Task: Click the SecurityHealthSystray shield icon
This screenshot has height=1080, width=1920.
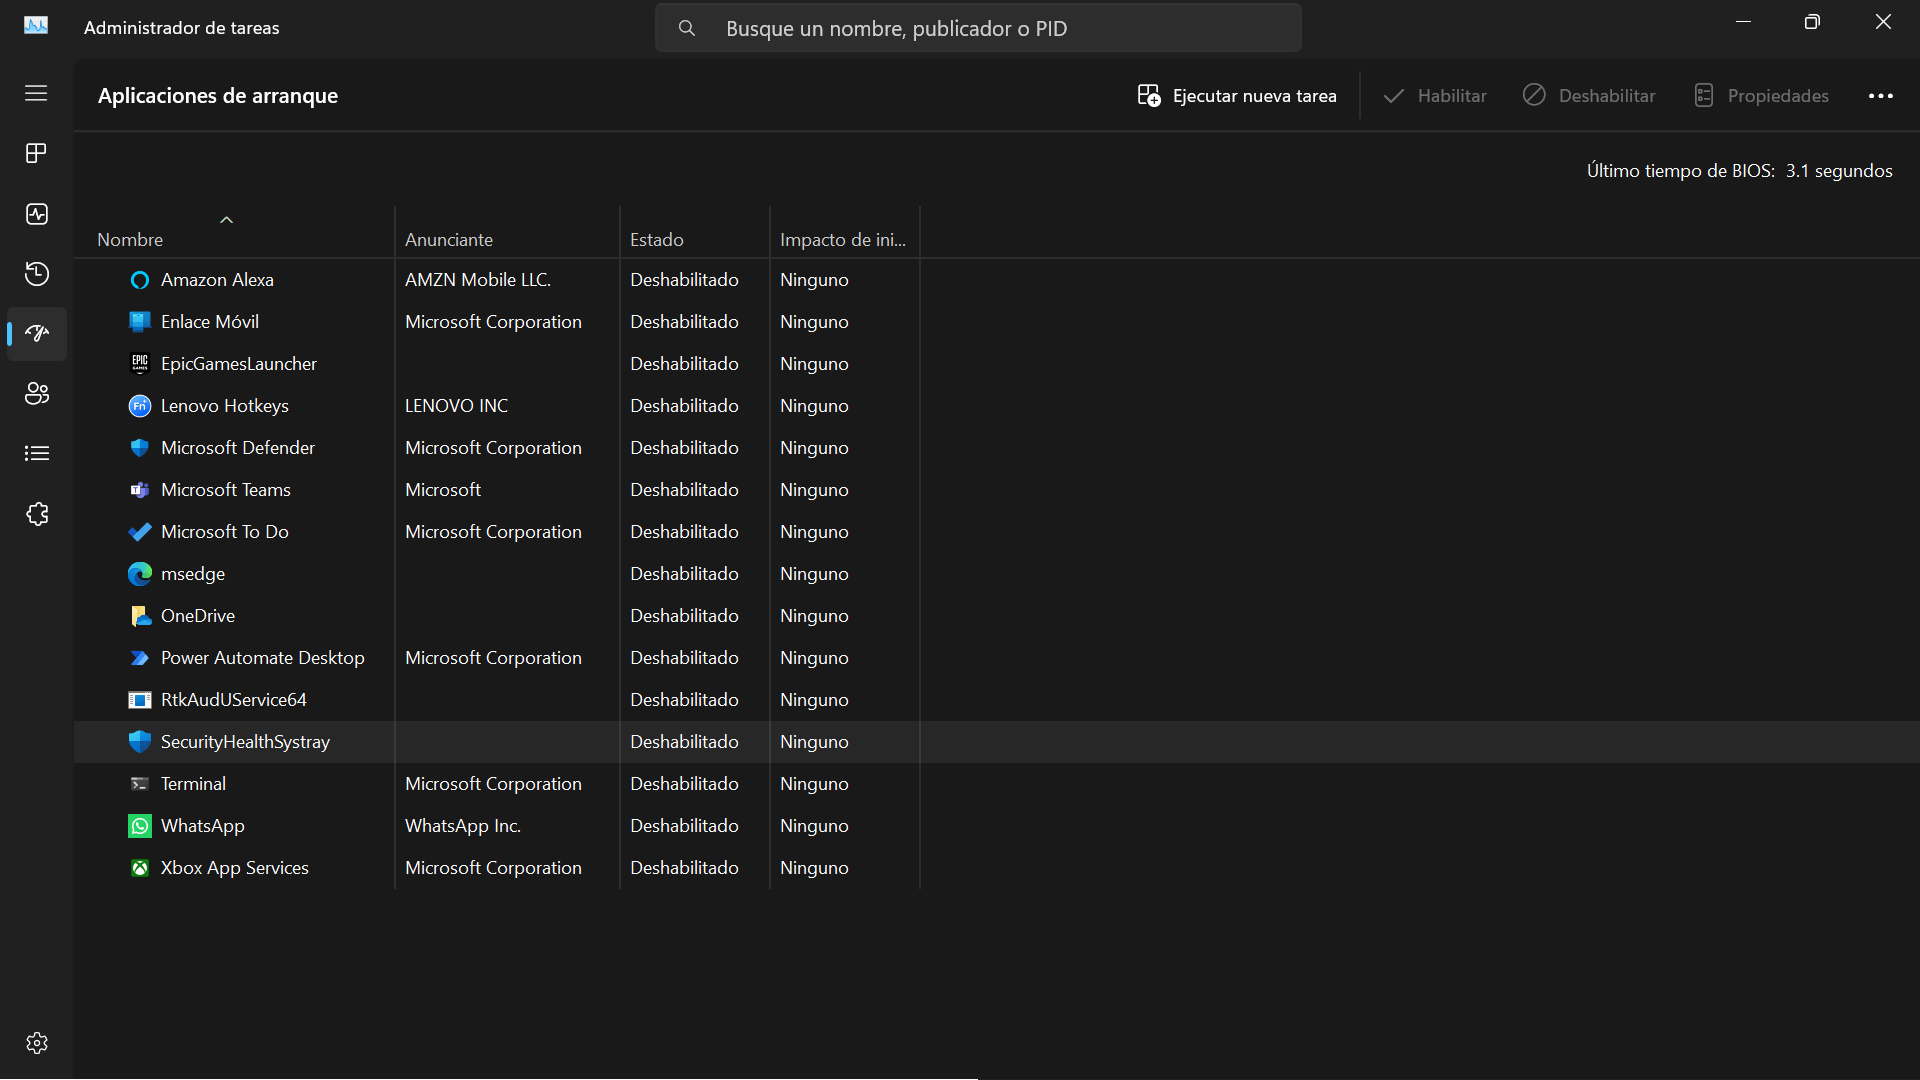Action: 140,742
